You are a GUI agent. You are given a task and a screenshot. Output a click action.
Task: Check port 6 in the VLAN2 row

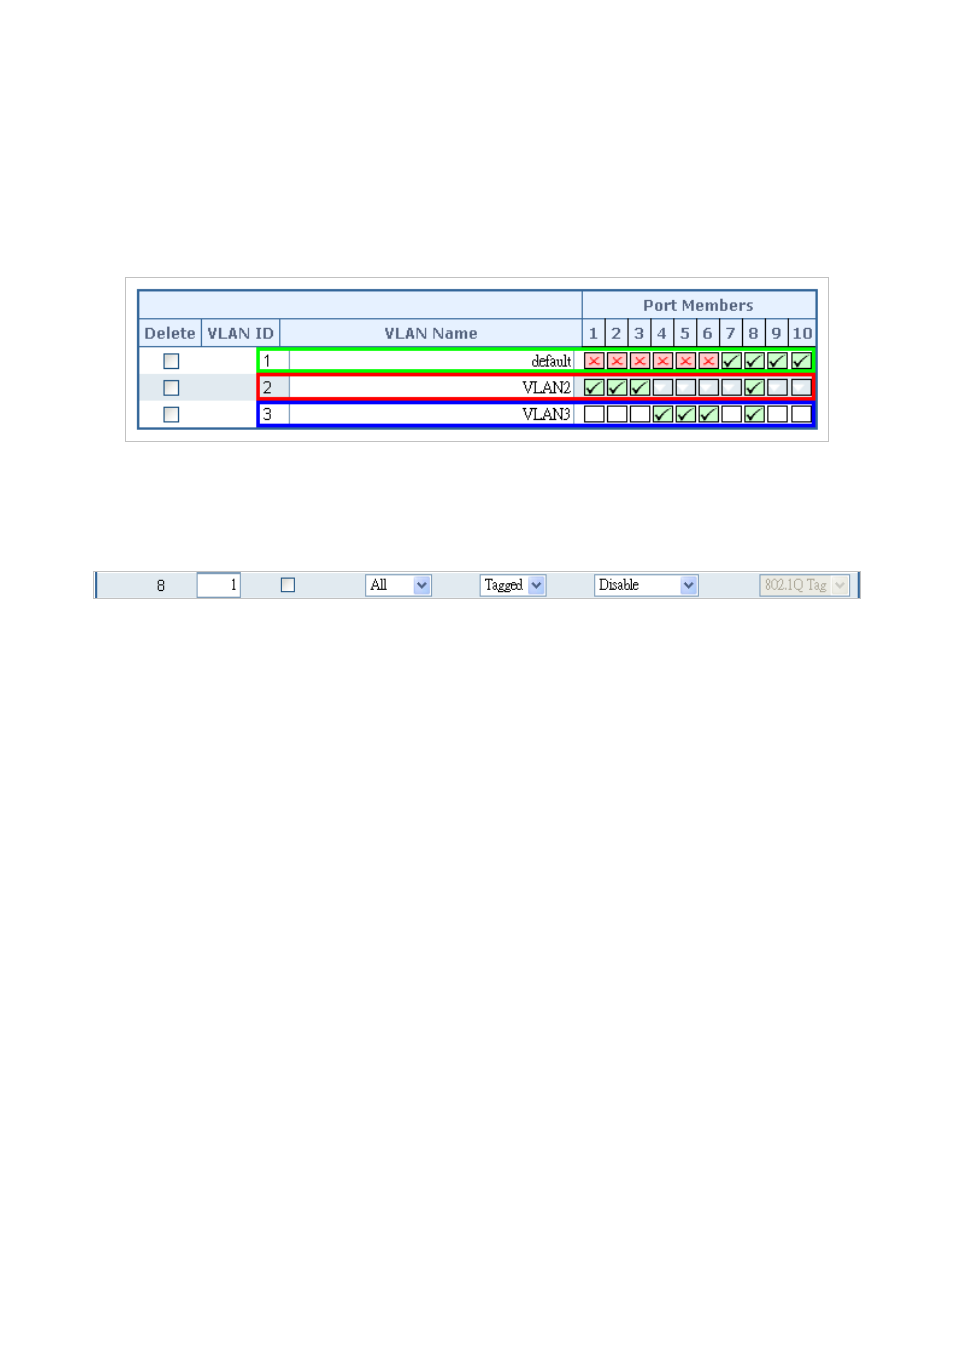pyautogui.click(x=709, y=387)
